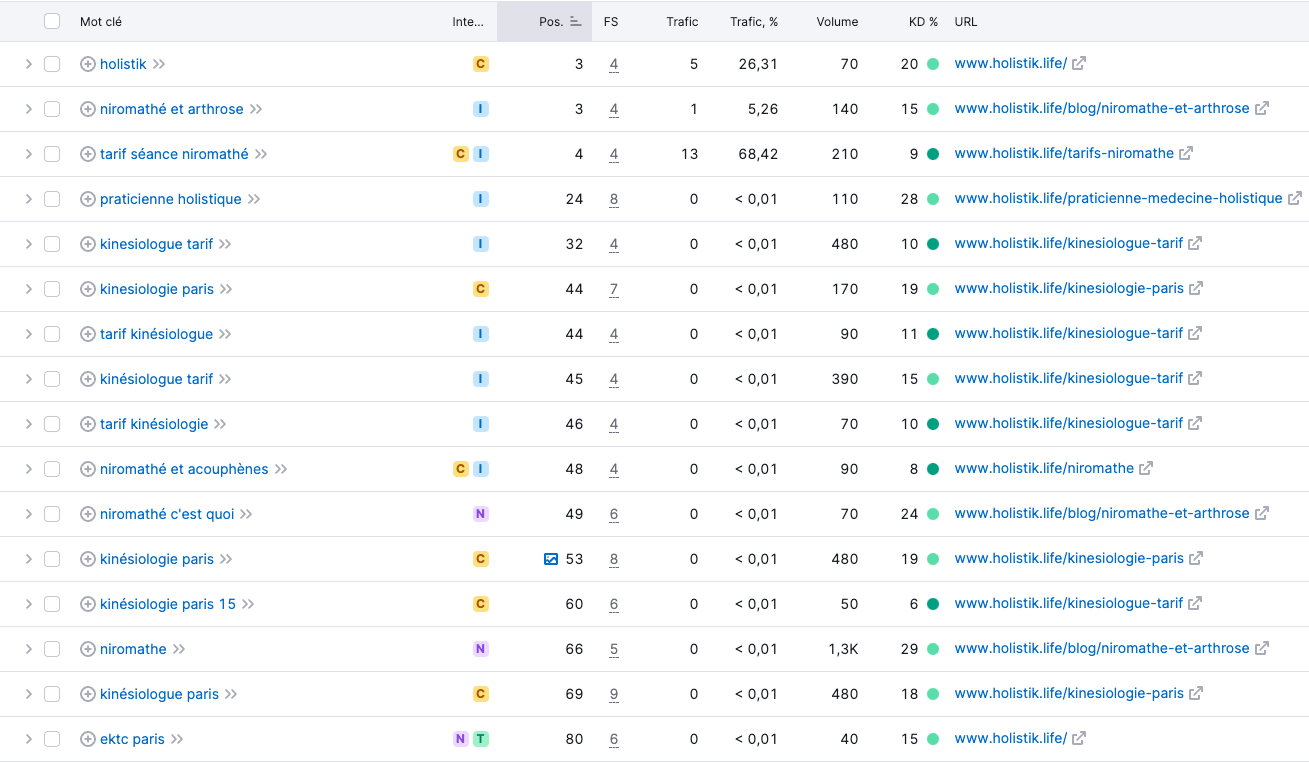Open external link icon for tarifs-niromathe URL
This screenshot has height=762, width=1309.
(1186, 153)
